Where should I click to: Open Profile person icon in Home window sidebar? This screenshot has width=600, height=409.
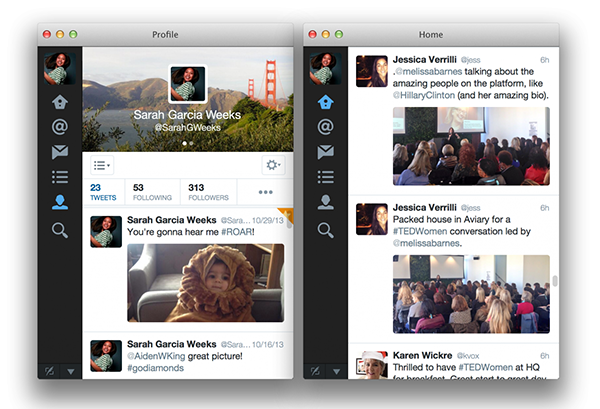pos(325,202)
